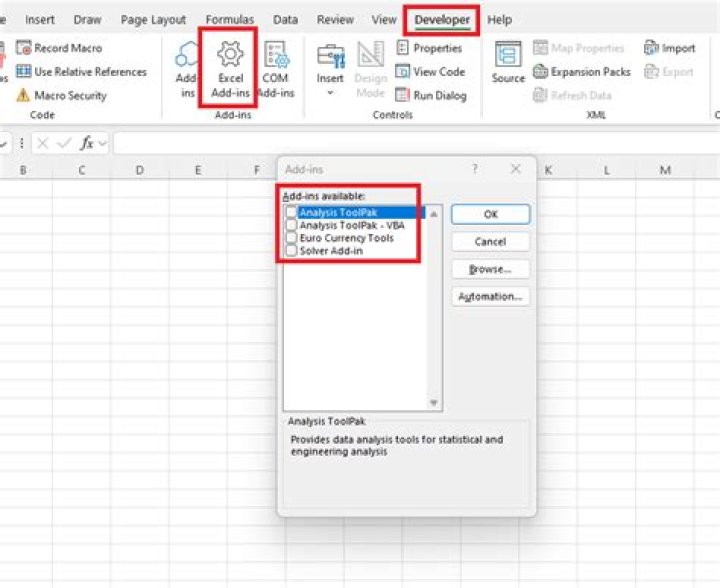This screenshot has width=720, height=588.
Task: Open the XML Source pane
Action: [508, 63]
